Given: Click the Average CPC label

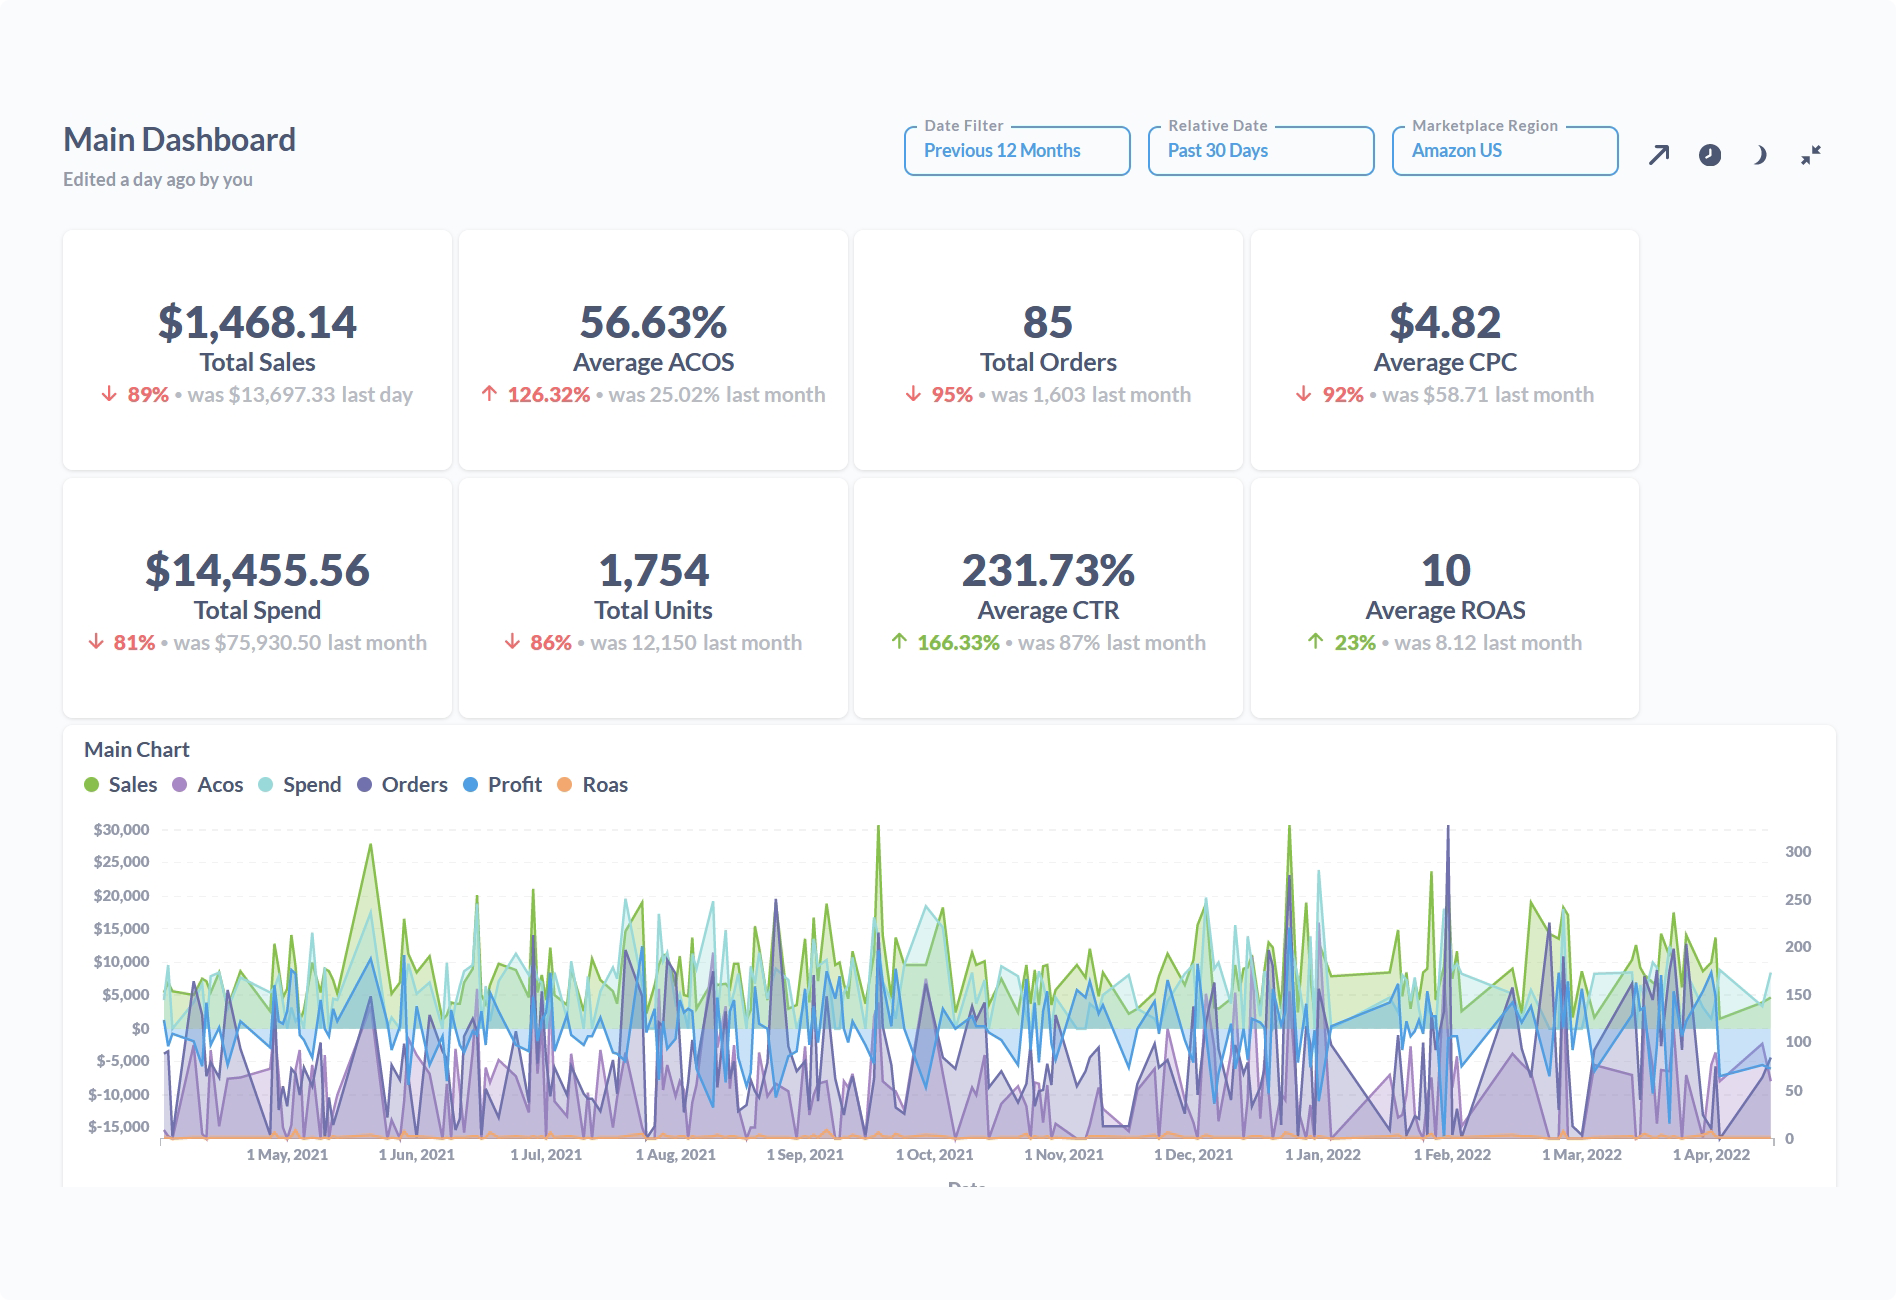Looking at the screenshot, I should click(x=1445, y=362).
